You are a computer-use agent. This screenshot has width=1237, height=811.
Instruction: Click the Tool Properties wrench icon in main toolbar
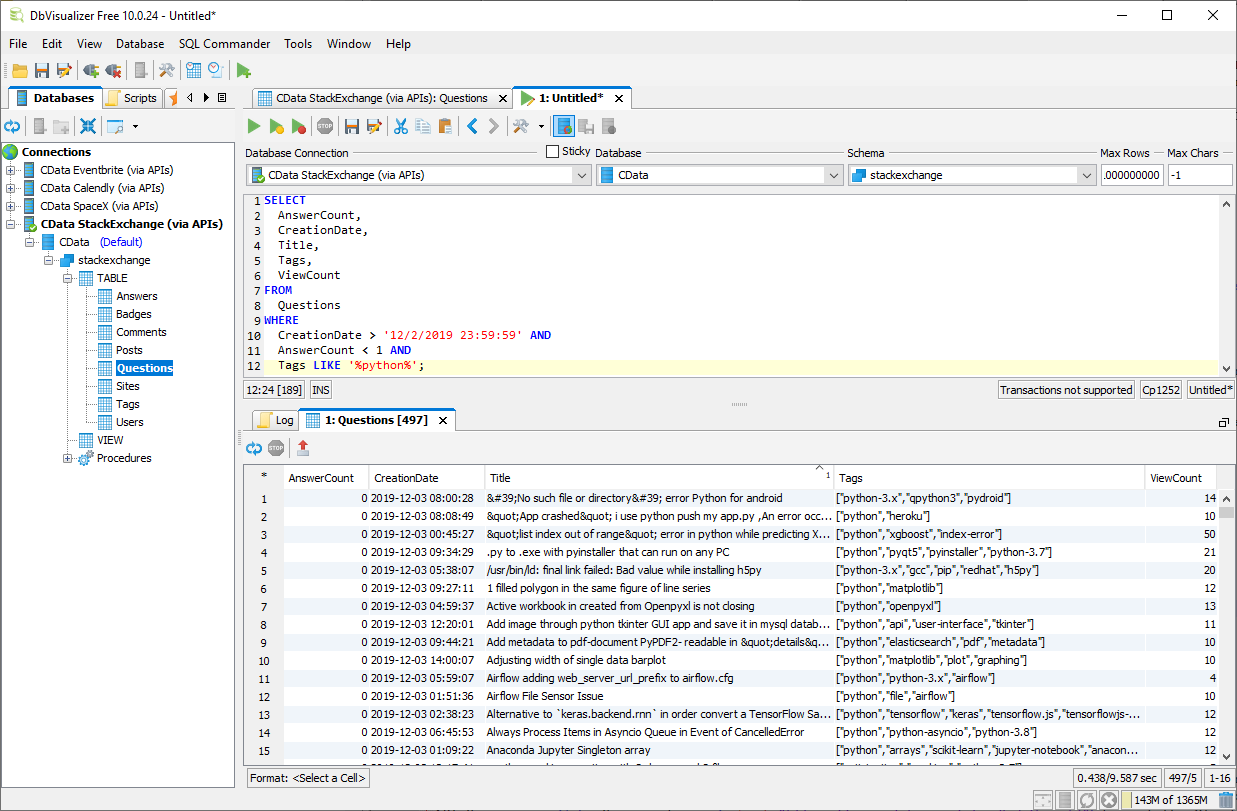(x=167, y=70)
